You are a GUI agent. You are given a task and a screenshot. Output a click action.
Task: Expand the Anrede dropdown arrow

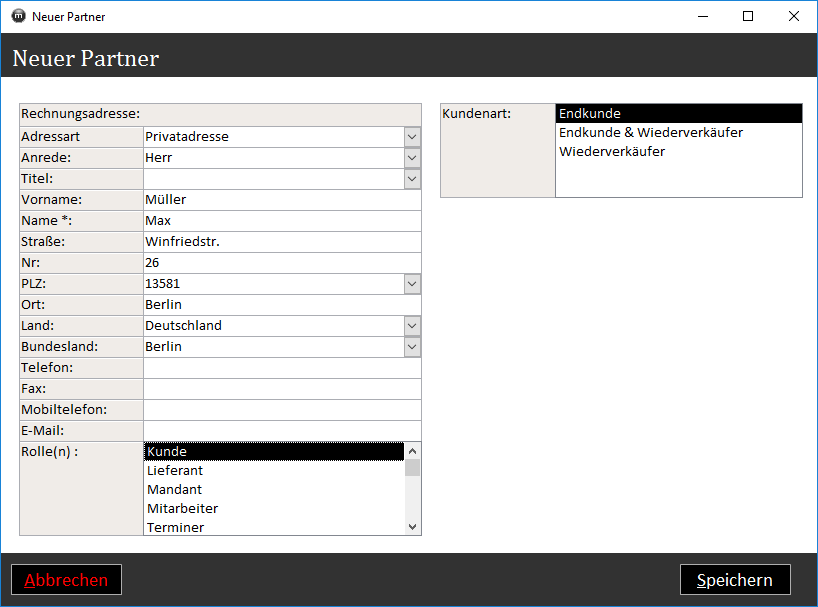coord(412,157)
